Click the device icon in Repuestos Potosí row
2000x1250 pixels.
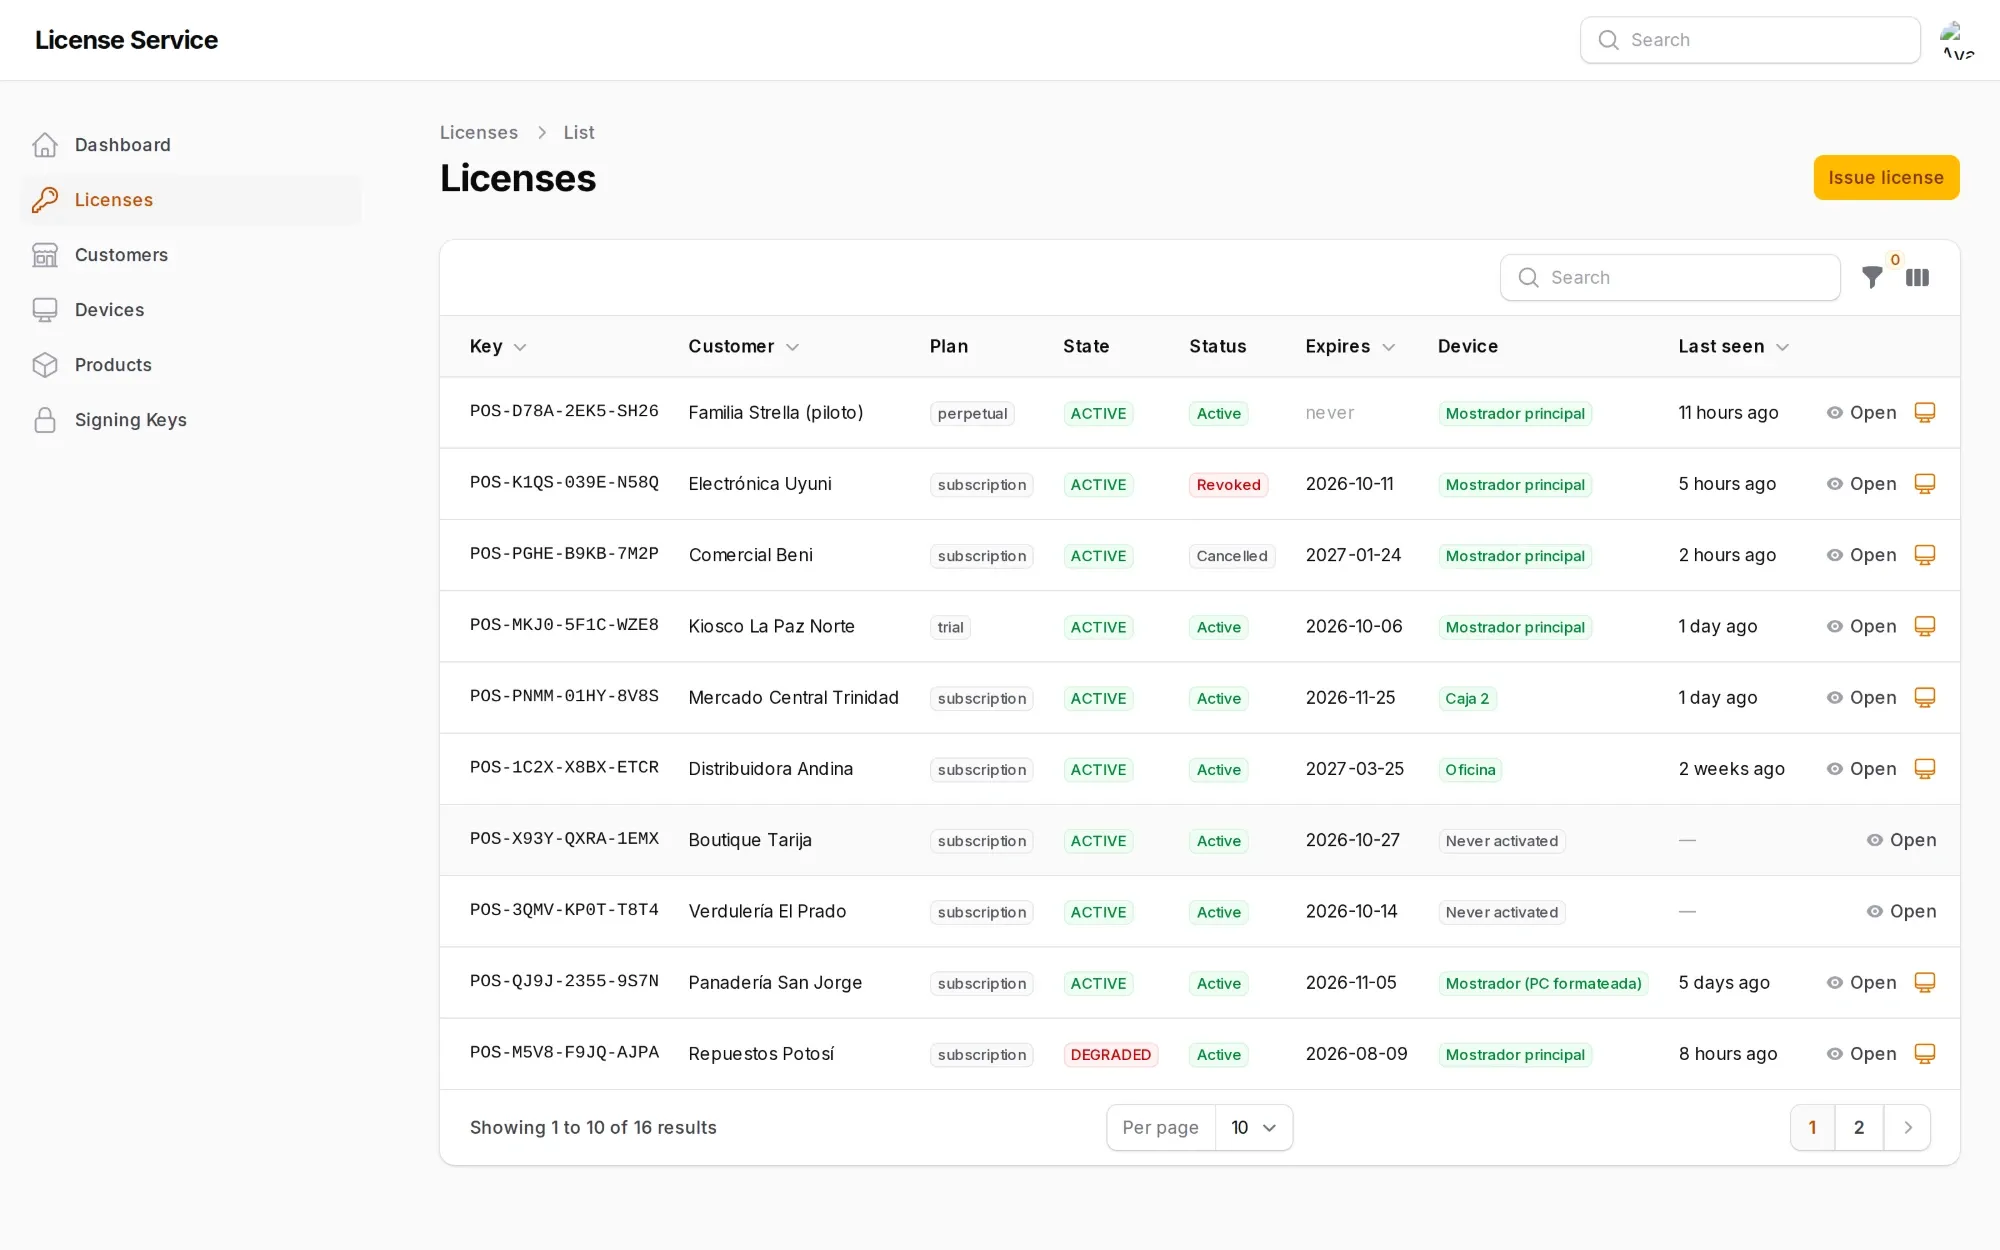point(1925,1054)
